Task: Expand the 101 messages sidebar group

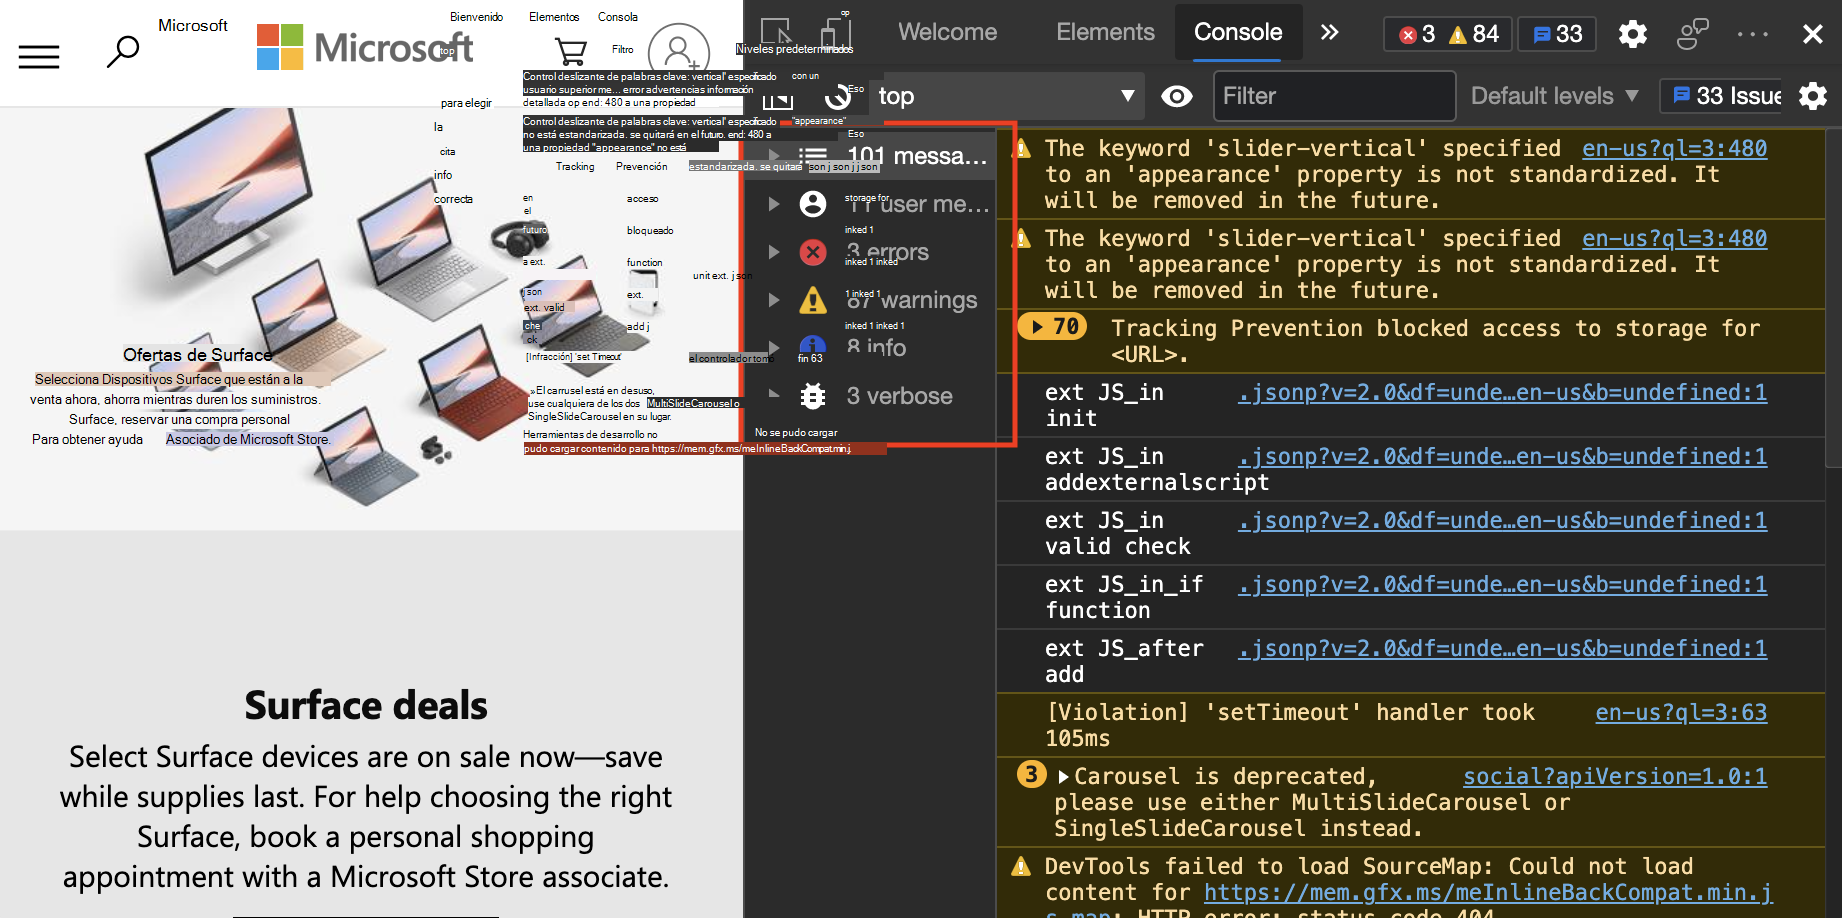Action: tap(773, 156)
